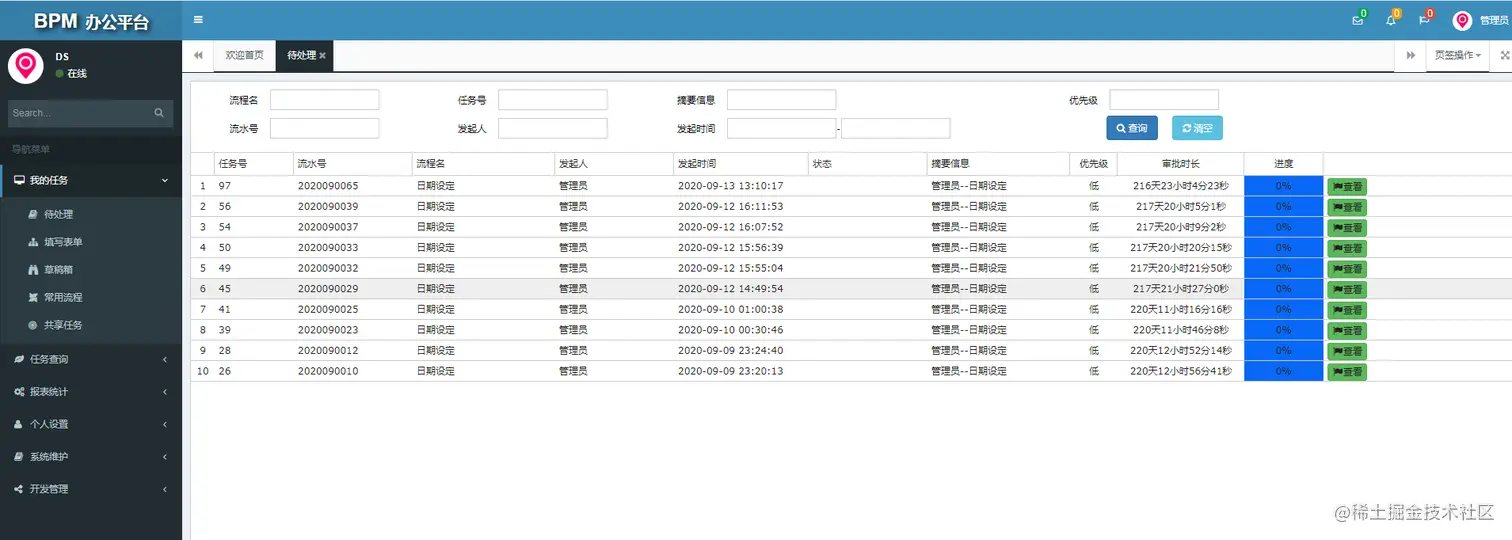
Task: Click 查看 for task 28
Action: coord(1347,351)
